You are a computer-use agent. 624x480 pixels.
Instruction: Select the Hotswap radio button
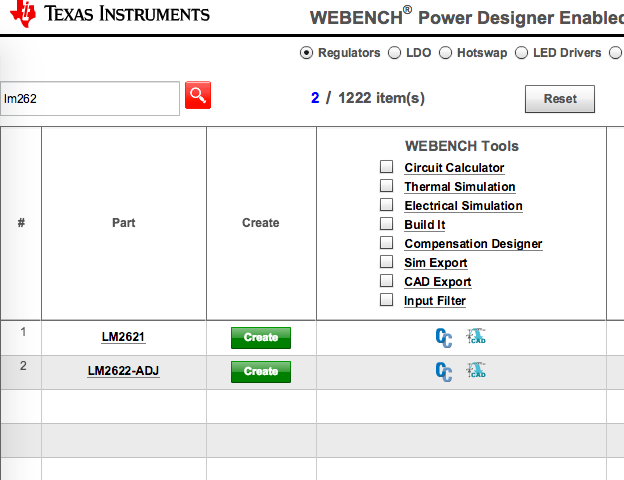tap(445, 53)
